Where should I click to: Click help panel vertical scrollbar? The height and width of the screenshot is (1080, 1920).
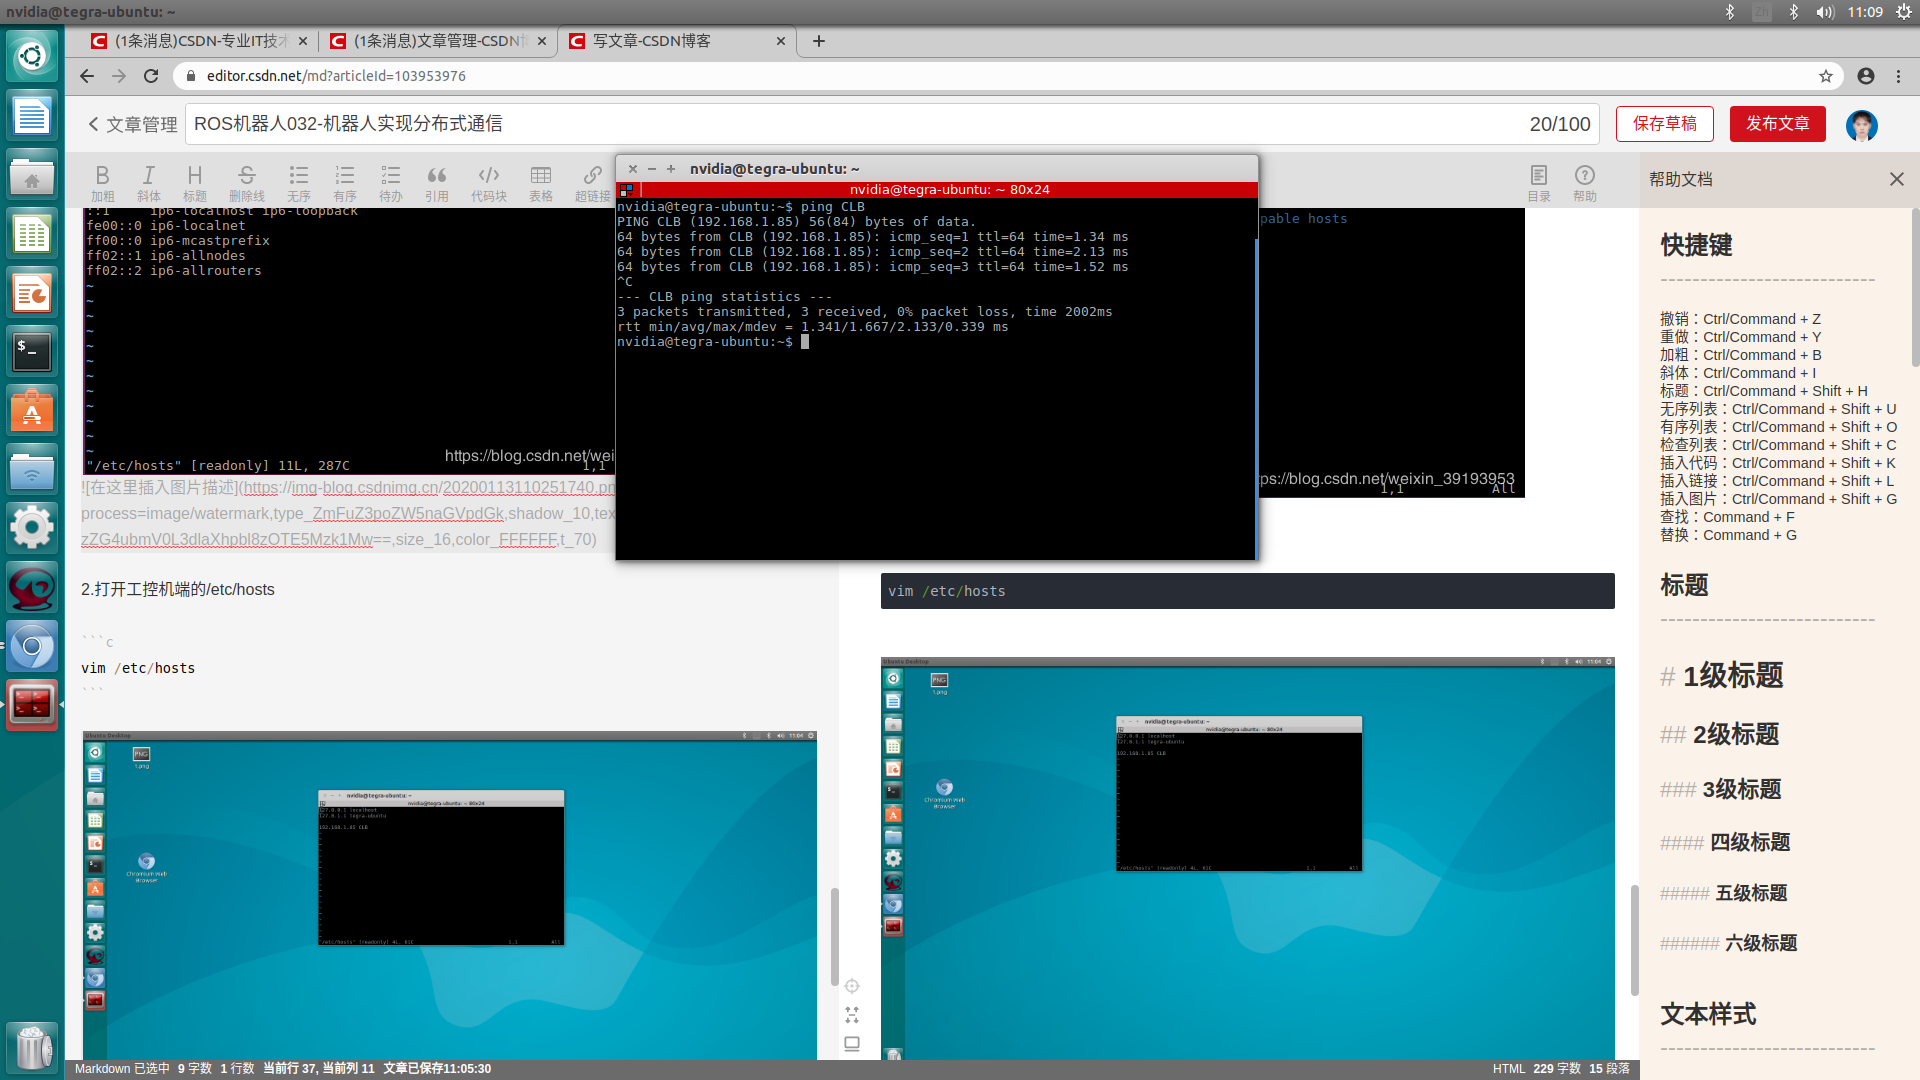point(1915,288)
